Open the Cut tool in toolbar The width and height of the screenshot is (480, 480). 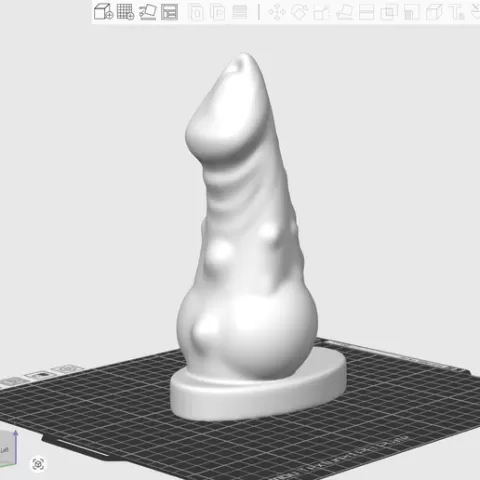[366, 12]
